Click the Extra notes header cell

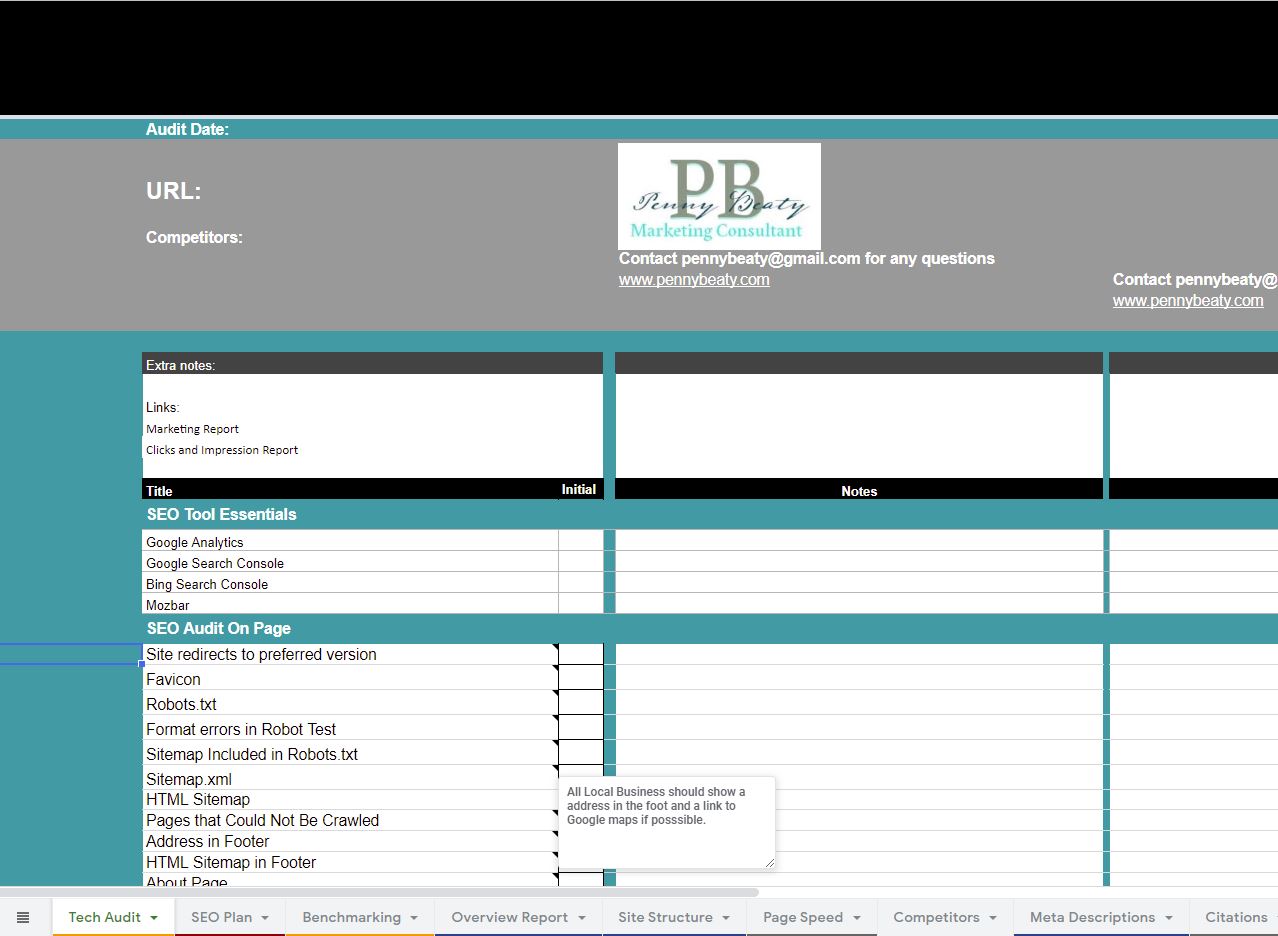(372, 365)
